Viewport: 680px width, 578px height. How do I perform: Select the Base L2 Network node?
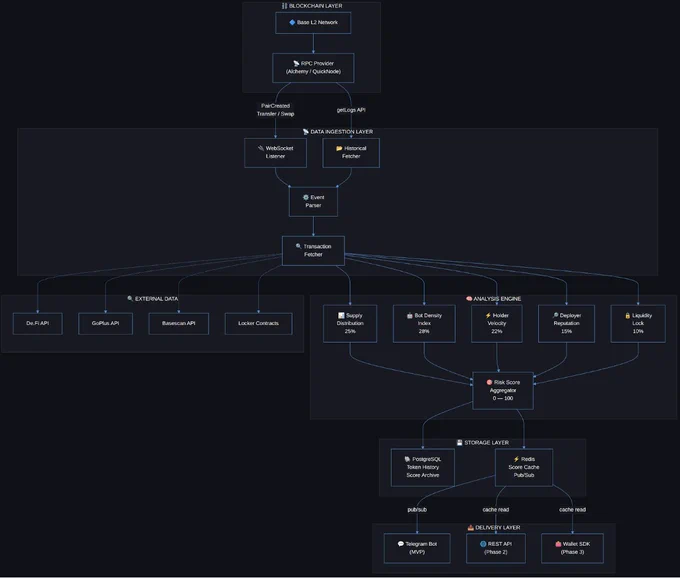pos(313,23)
